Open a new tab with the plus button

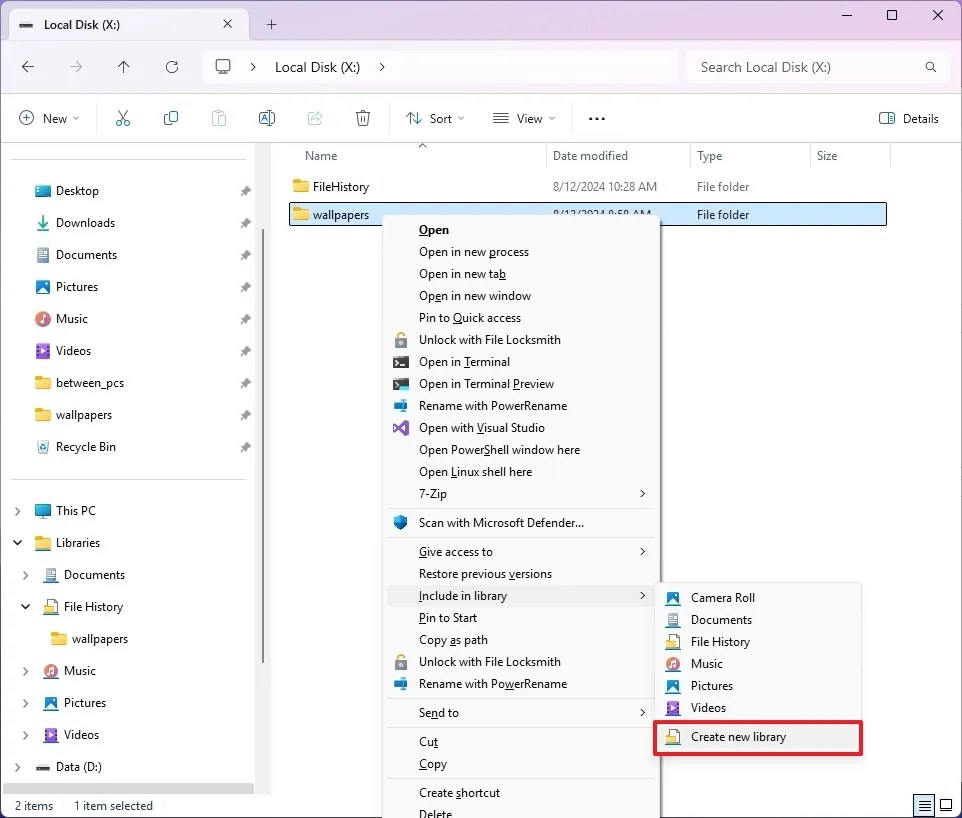270,24
